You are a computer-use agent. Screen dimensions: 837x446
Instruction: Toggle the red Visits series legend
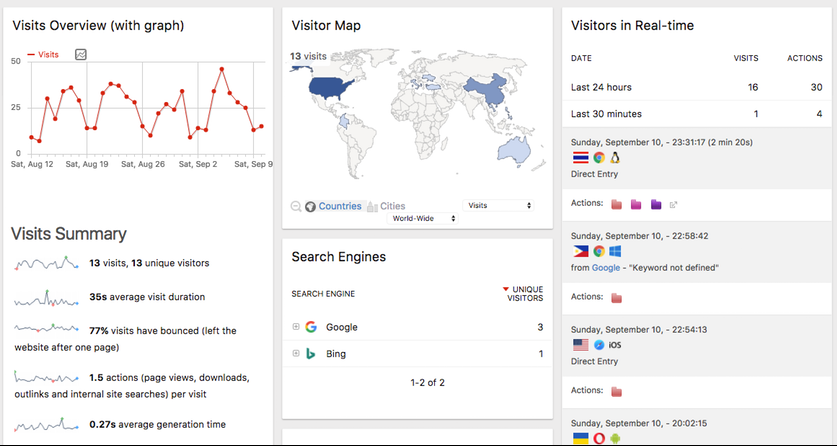click(x=43, y=54)
